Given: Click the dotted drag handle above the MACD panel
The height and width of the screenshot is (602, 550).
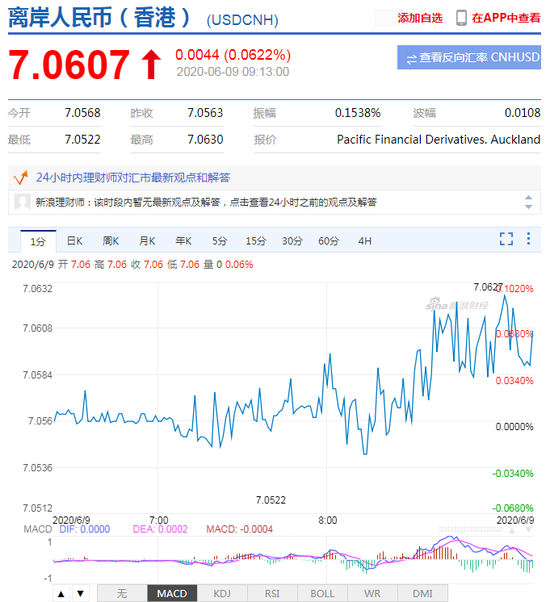Looking at the screenshot, I should pos(470,530).
